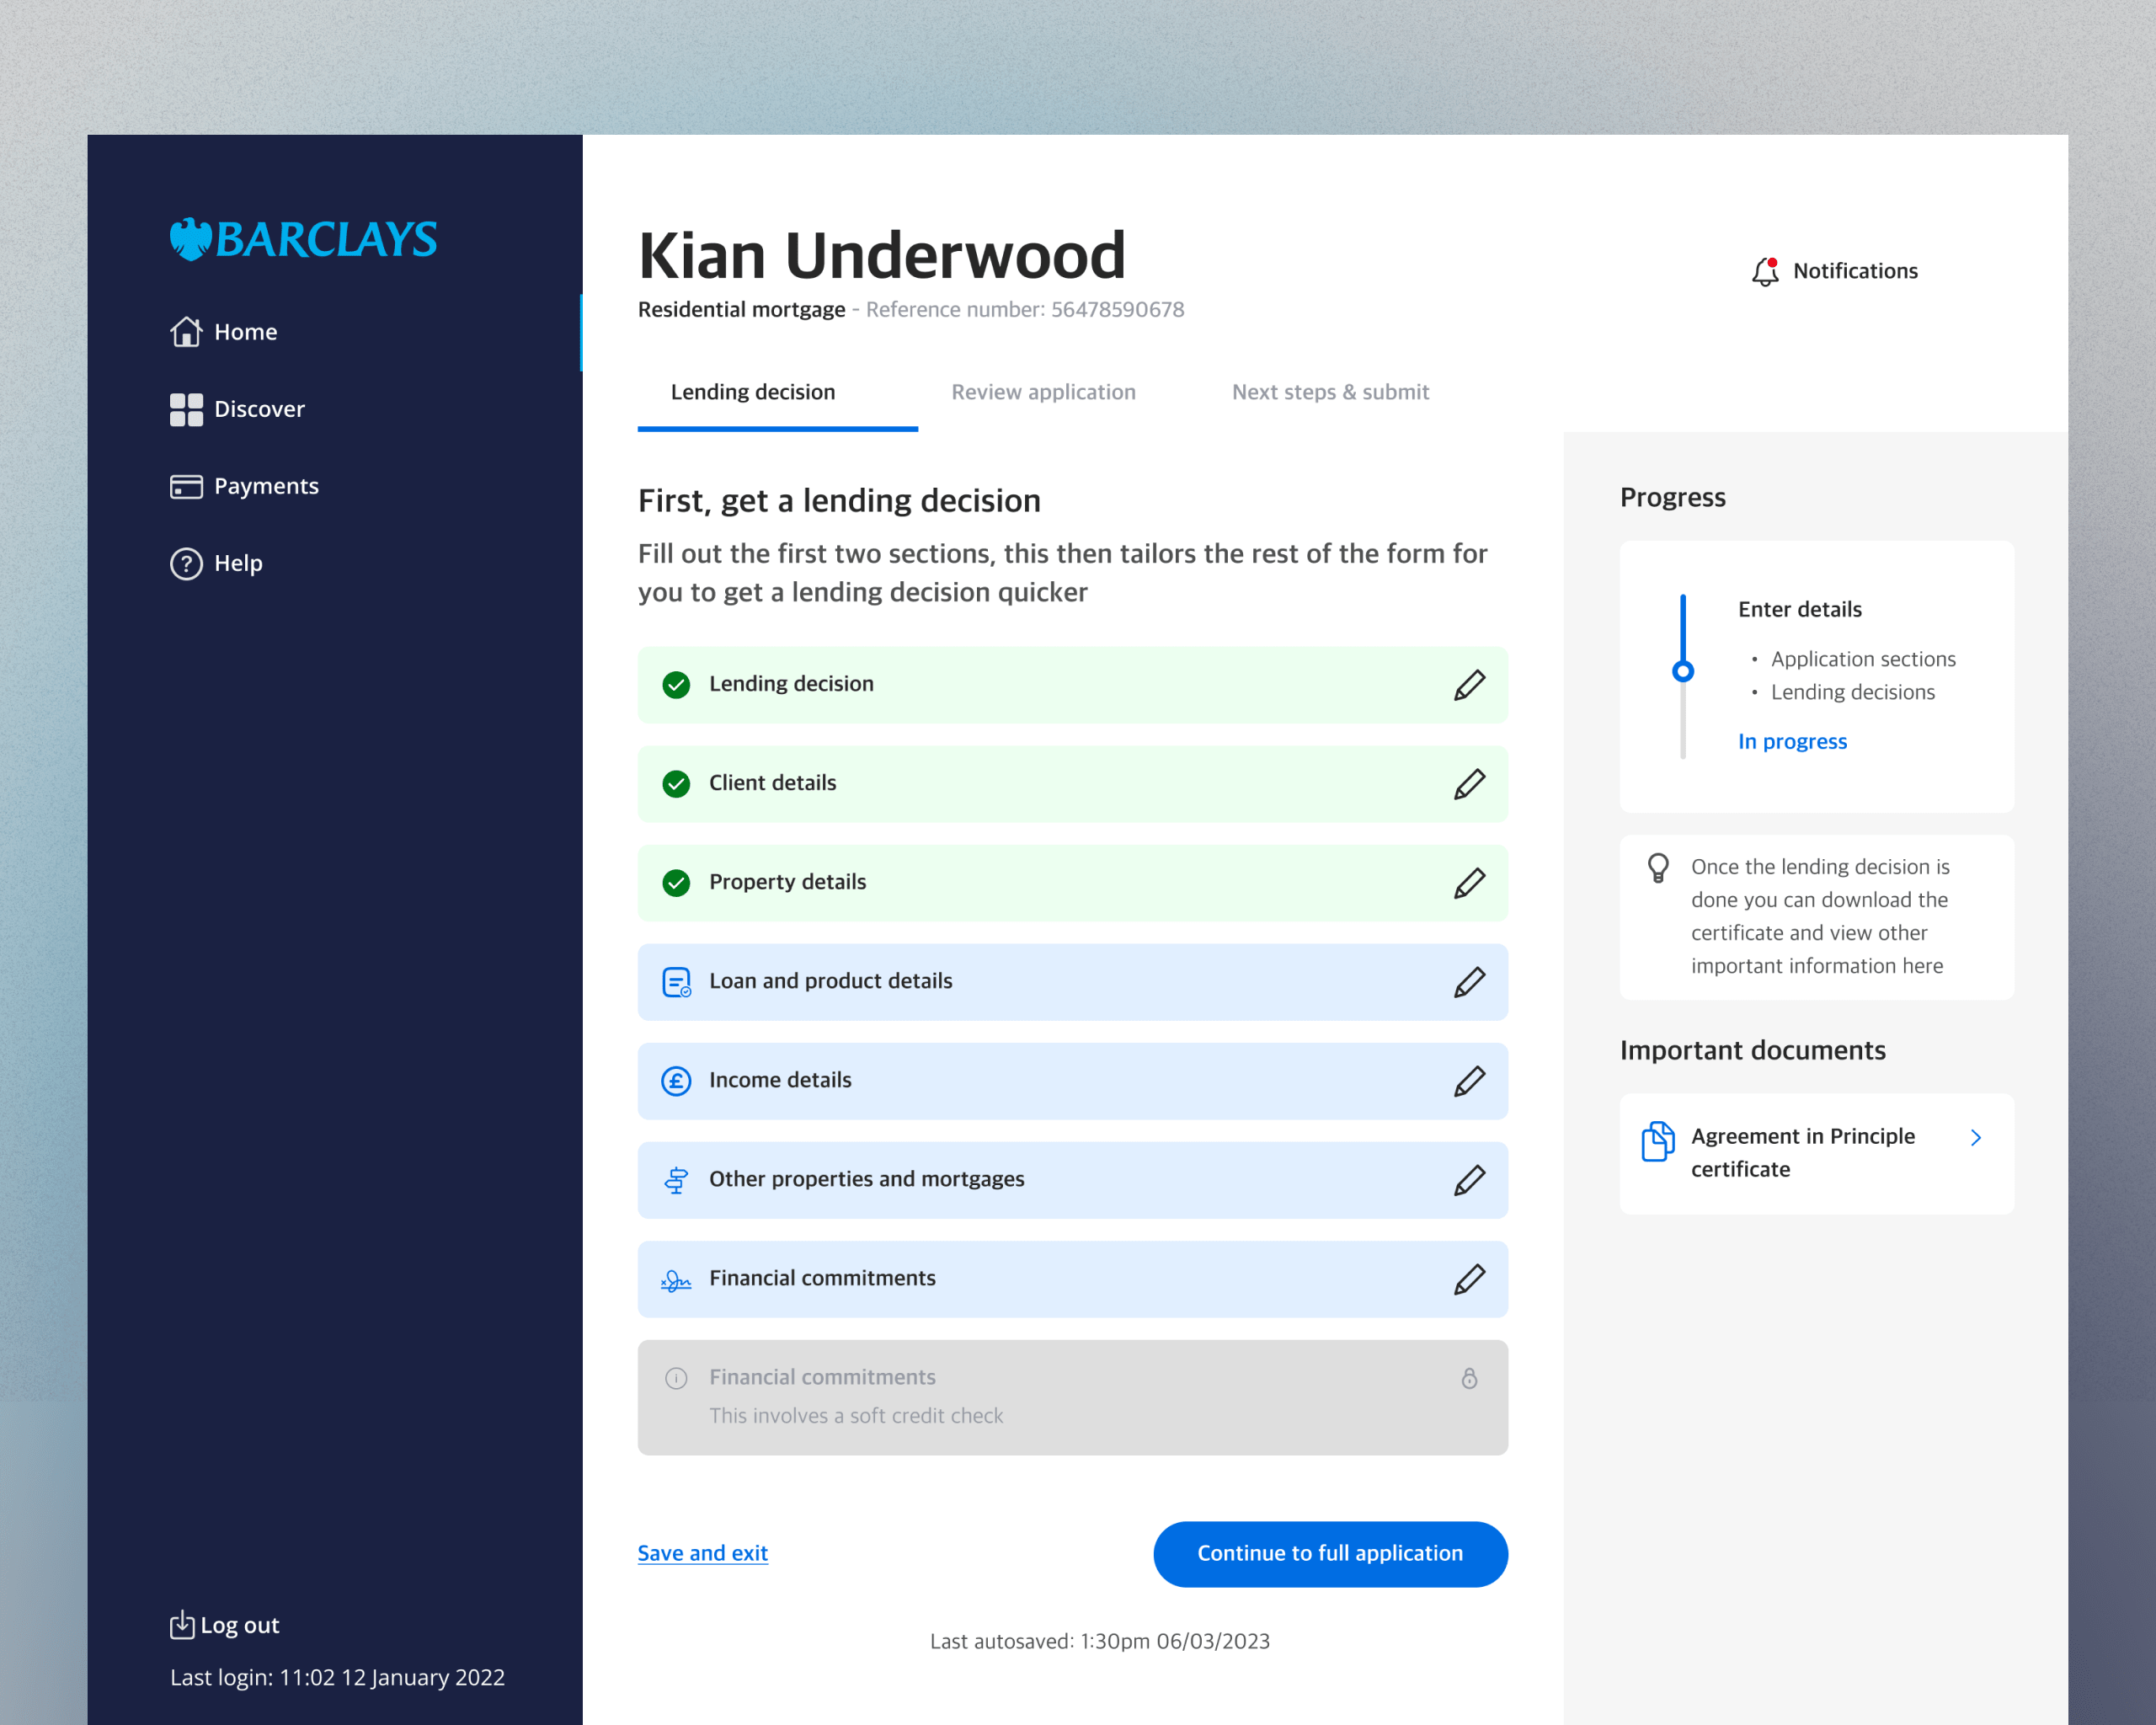Click the Log out text
2156x1725 pixels.
click(240, 1625)
